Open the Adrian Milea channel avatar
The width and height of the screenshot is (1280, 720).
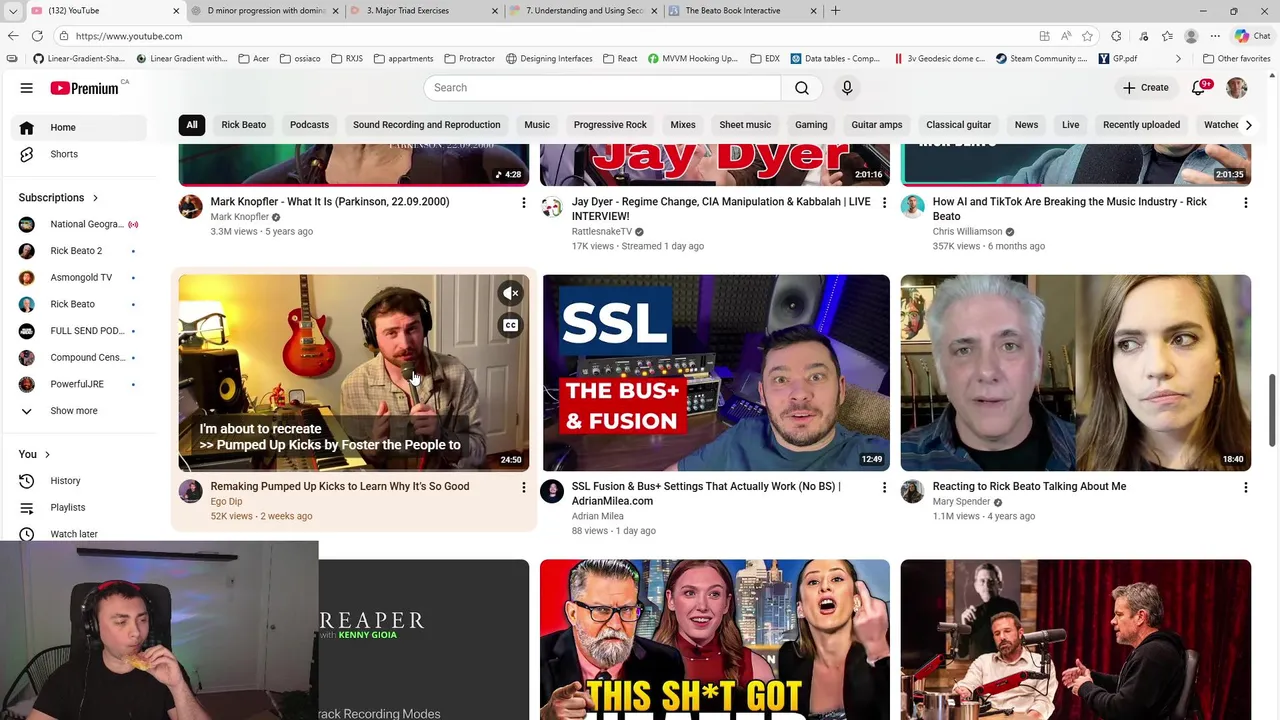point(551,491)
